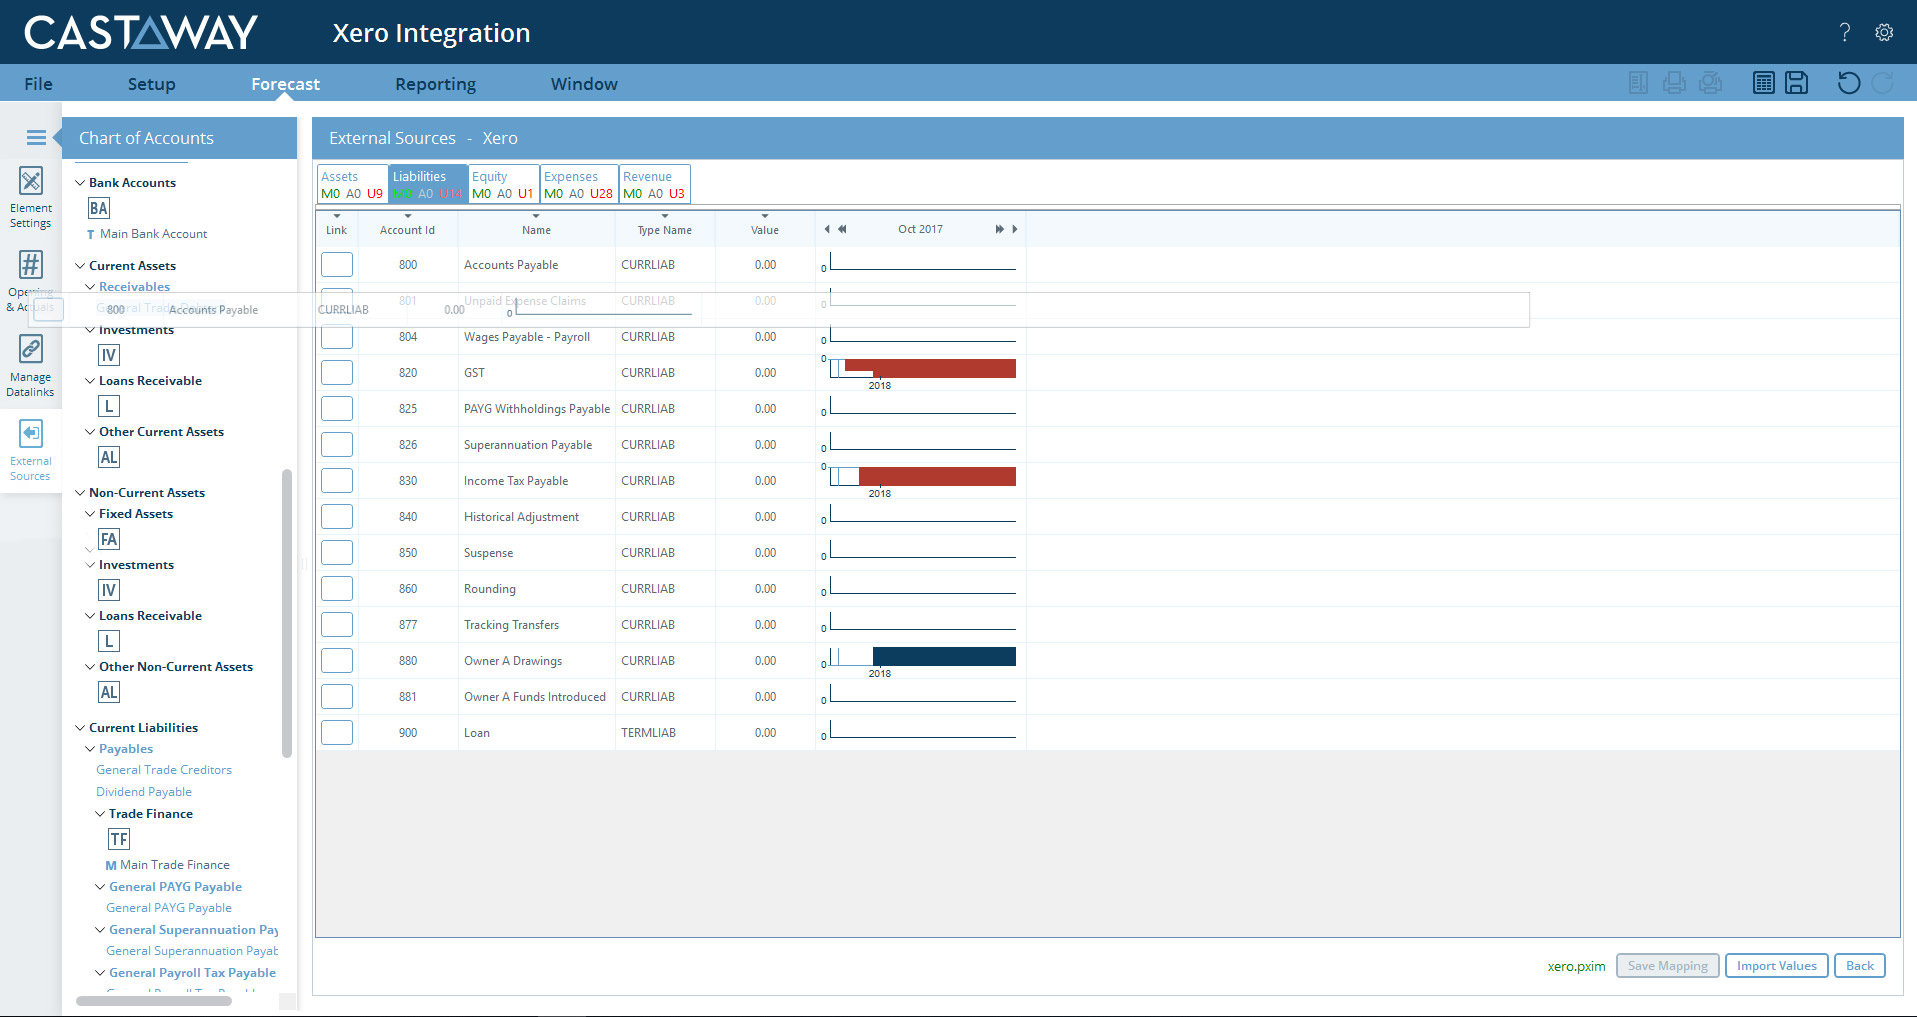
Task: Go to next period arrow after Oct 2017
Action: pos(1014,229)
